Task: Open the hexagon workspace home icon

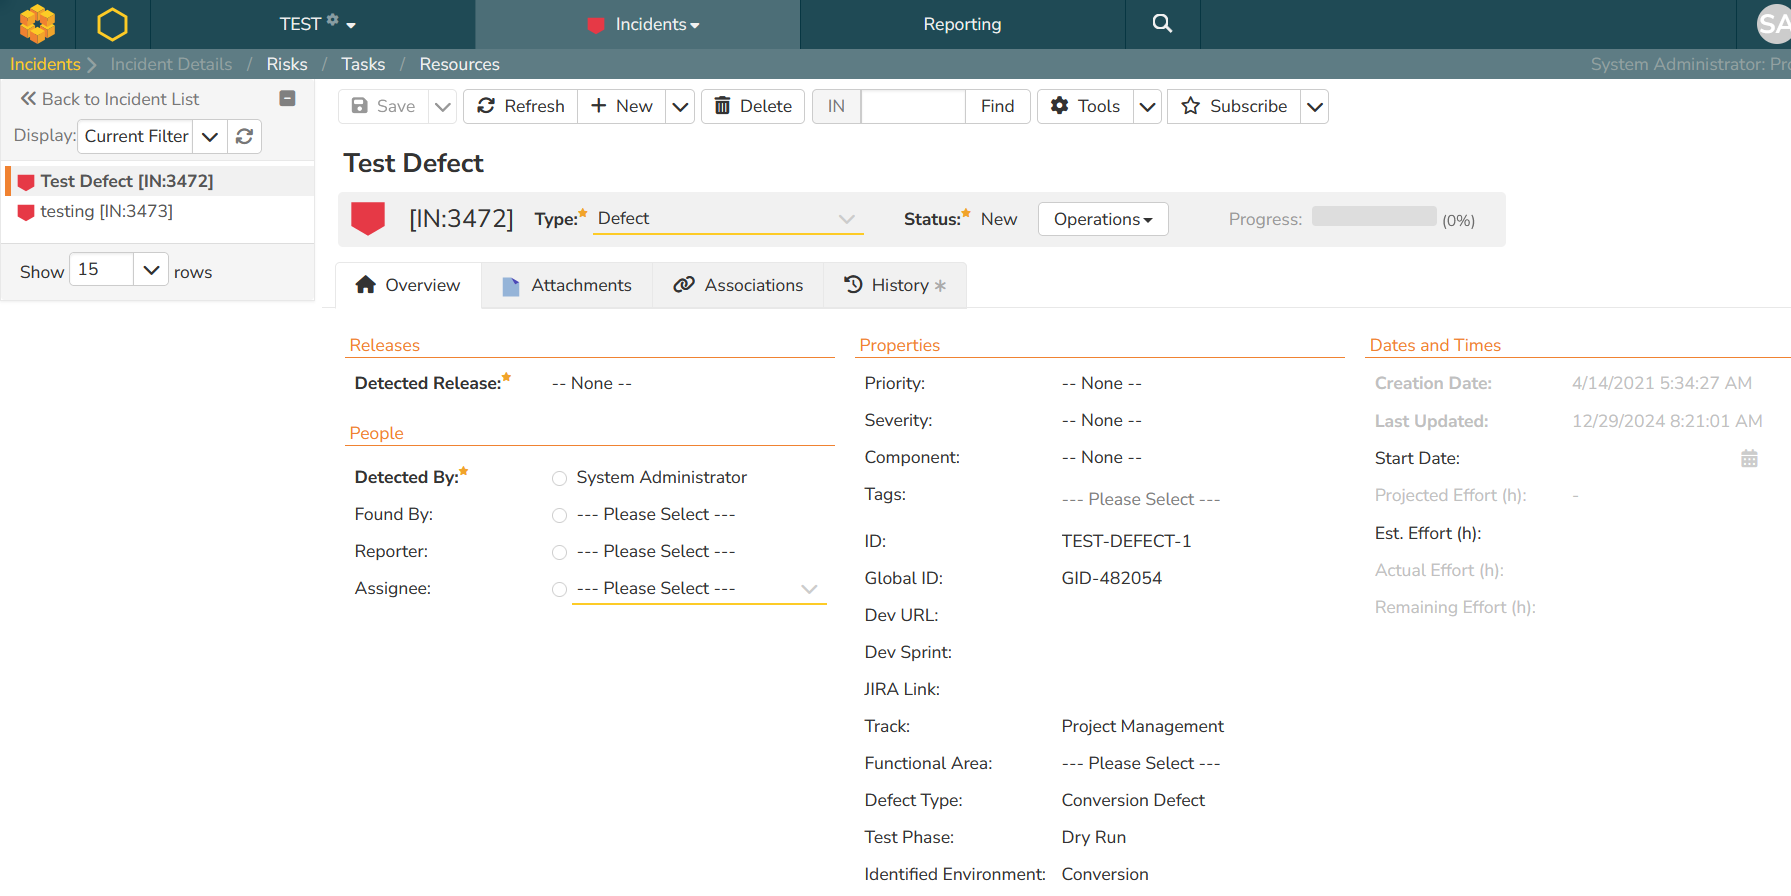Action: pyautogui.click(x=112, y=24)
